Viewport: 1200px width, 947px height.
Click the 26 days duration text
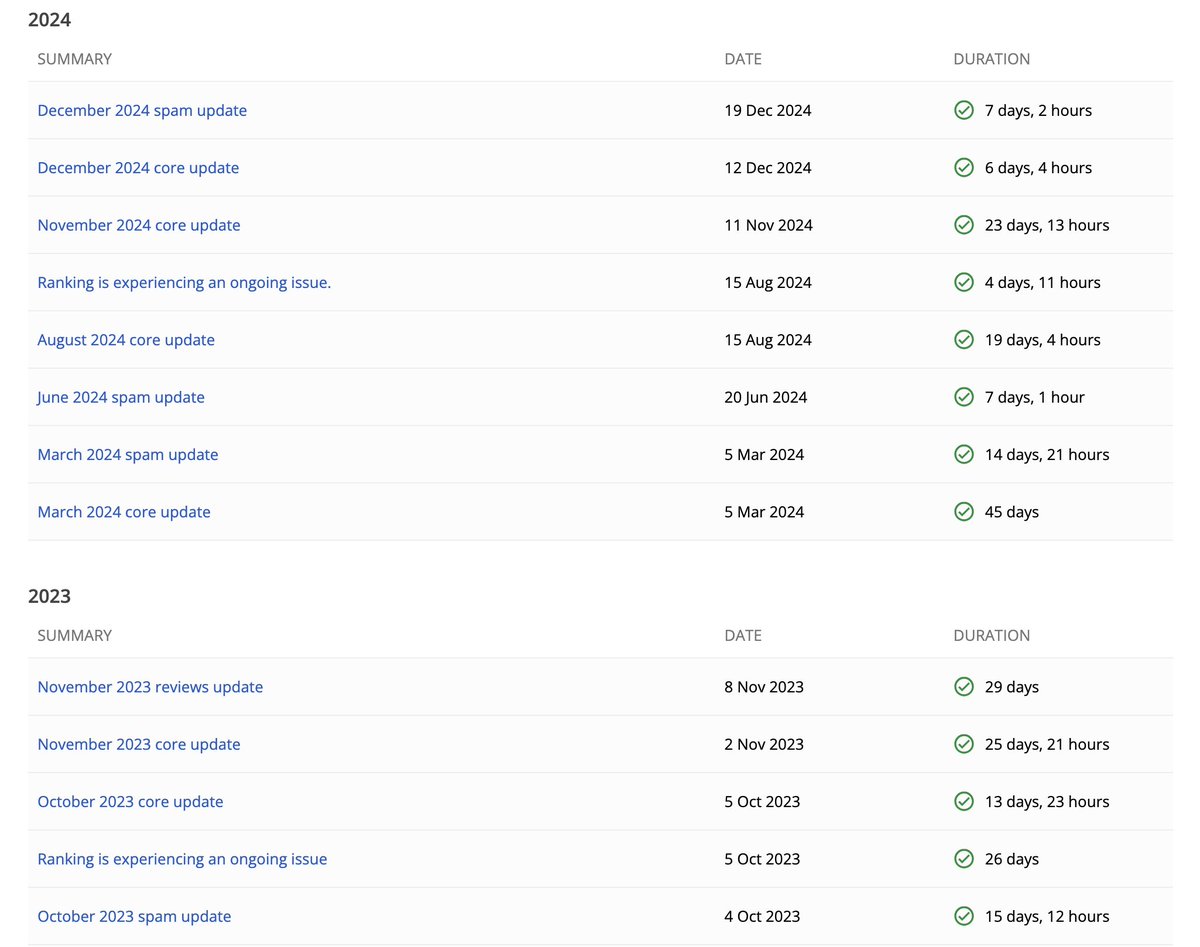coord(1012,859)
